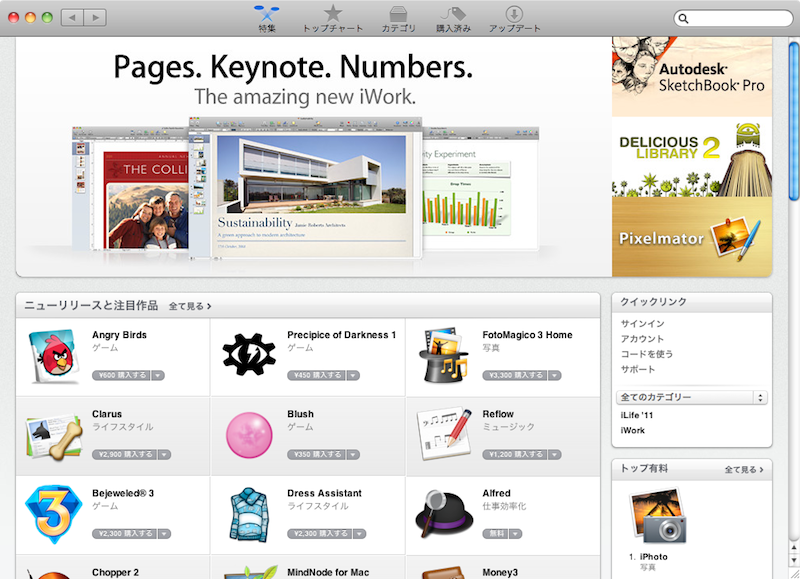Open the Chopper 2 title

click(x=115, y=572)
